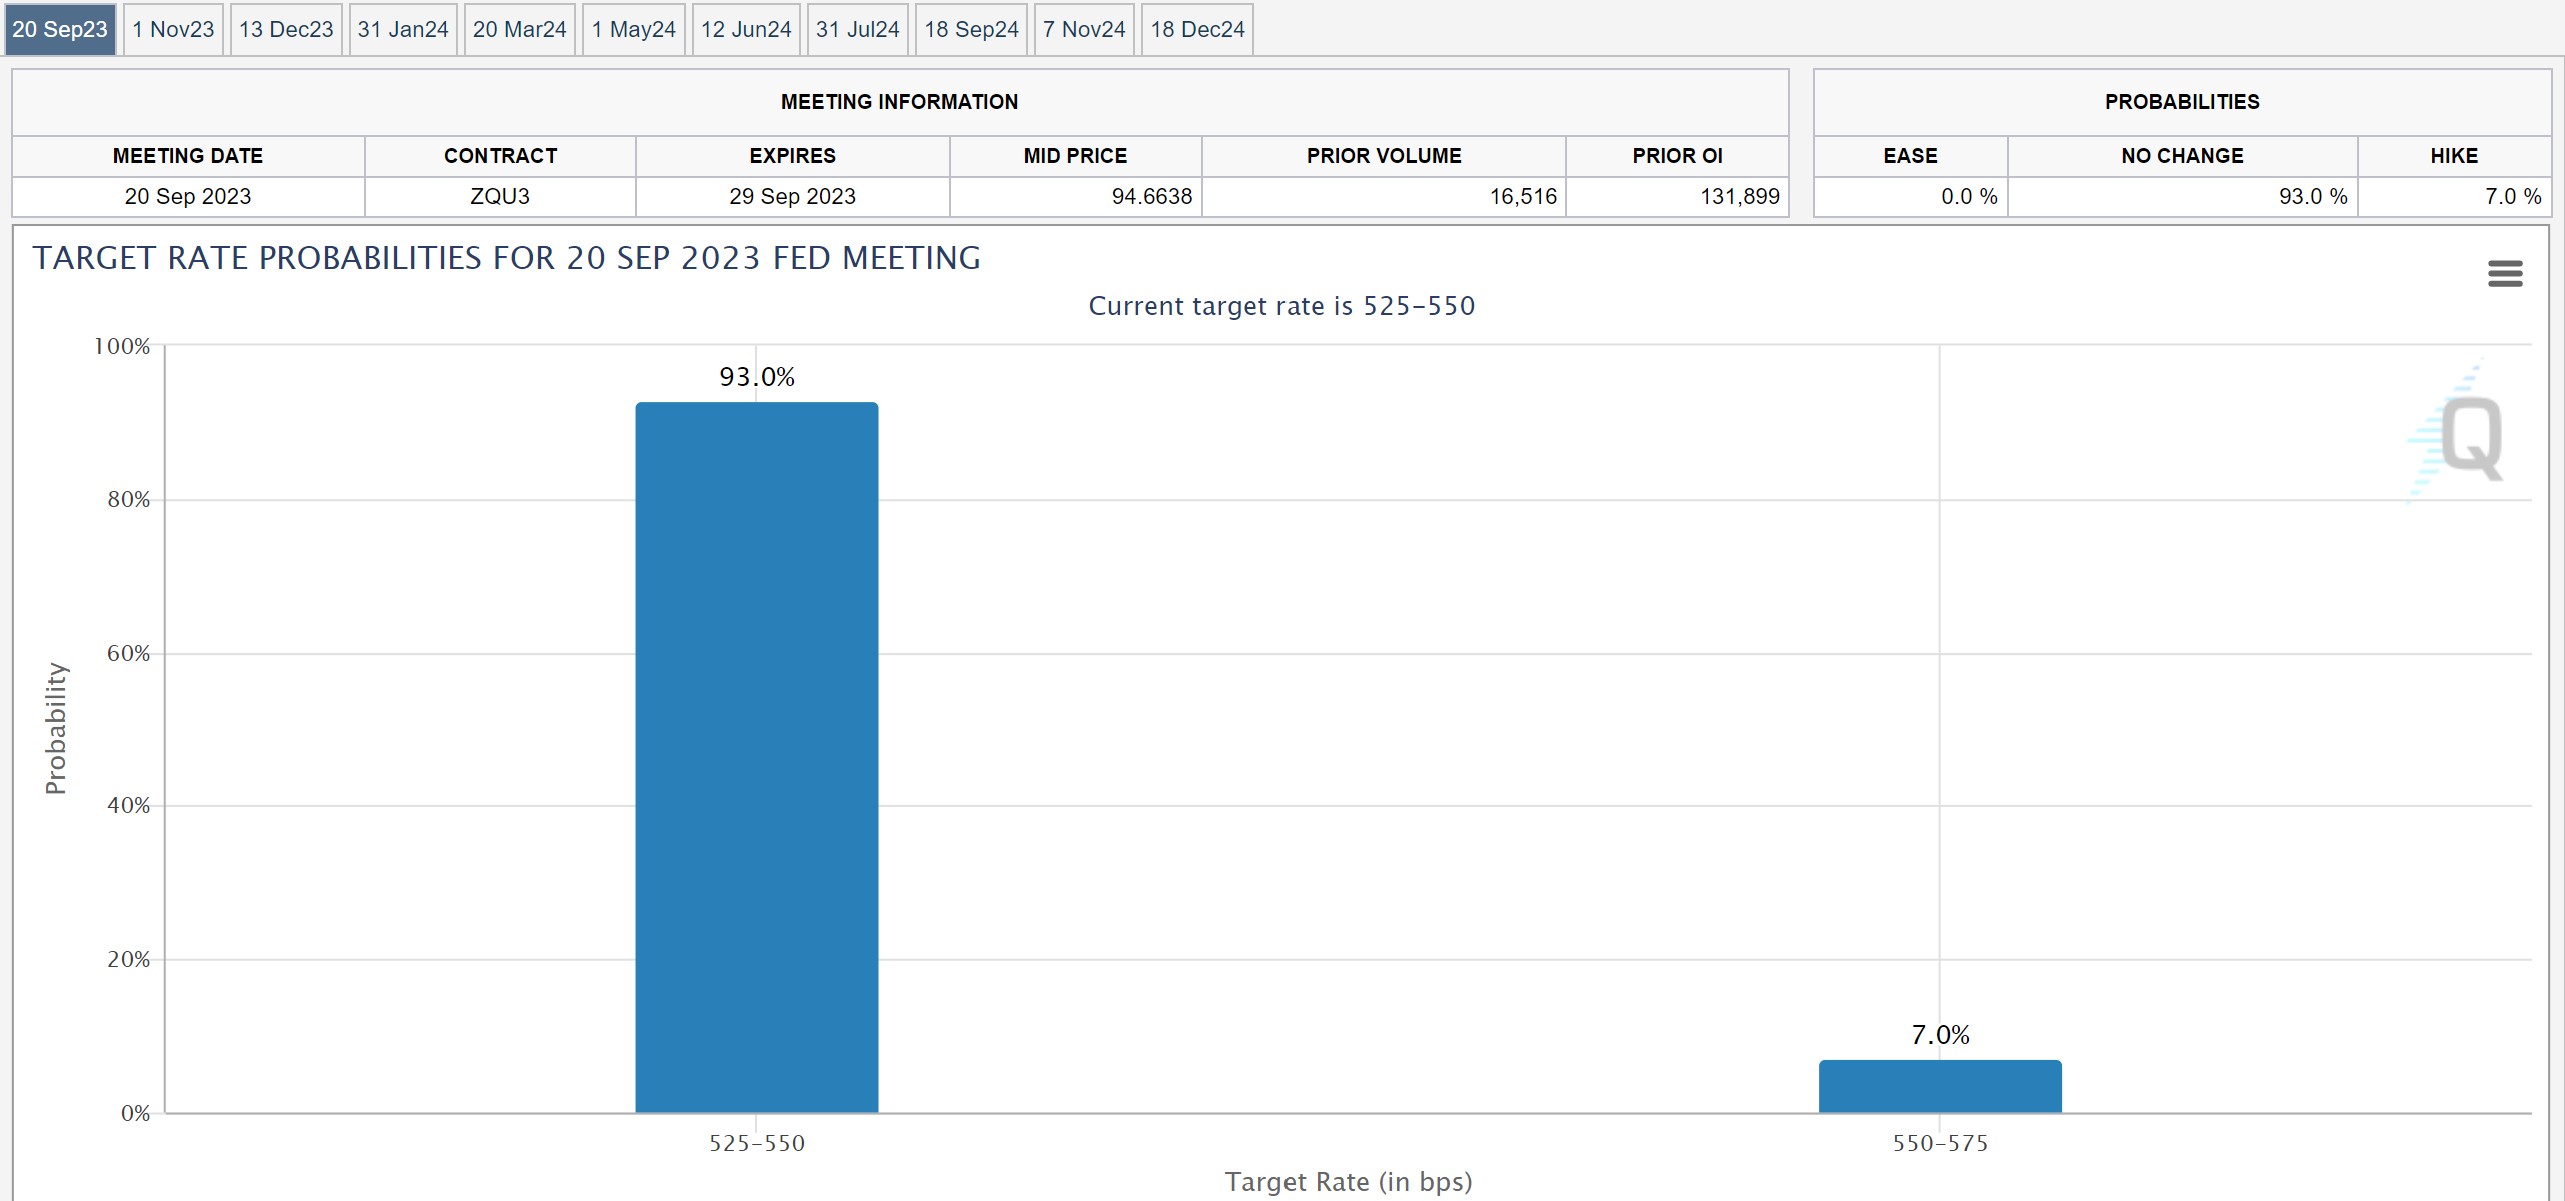Open the 13 Dec23 meeting tab
Image resolution: width=2565 pixels, height=1201 pixels.
pos(286,30)
